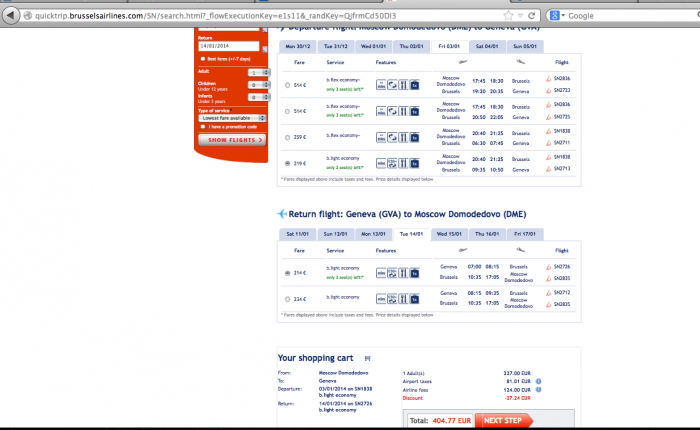Switch departure to the Sat 04/01 tab
This screenshot has height=430, width=700.
click(x=487, y=46)
